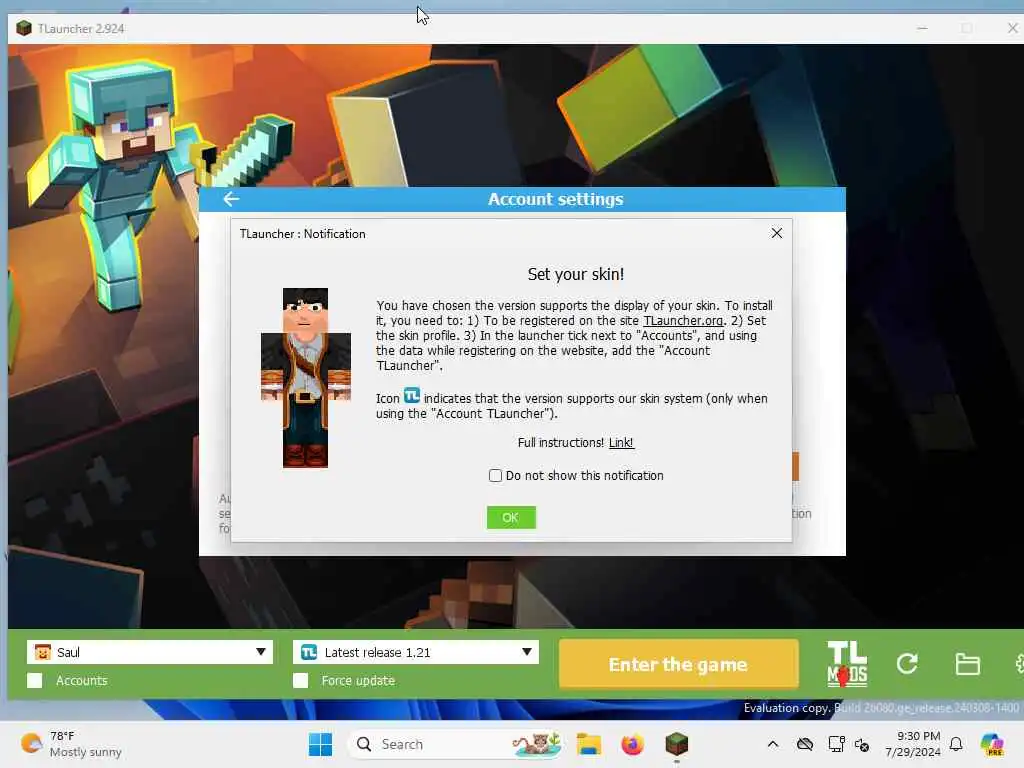Open the Copilot preview icon
1024x768 pixels.
pyautogui.click(x=992, y=744)
